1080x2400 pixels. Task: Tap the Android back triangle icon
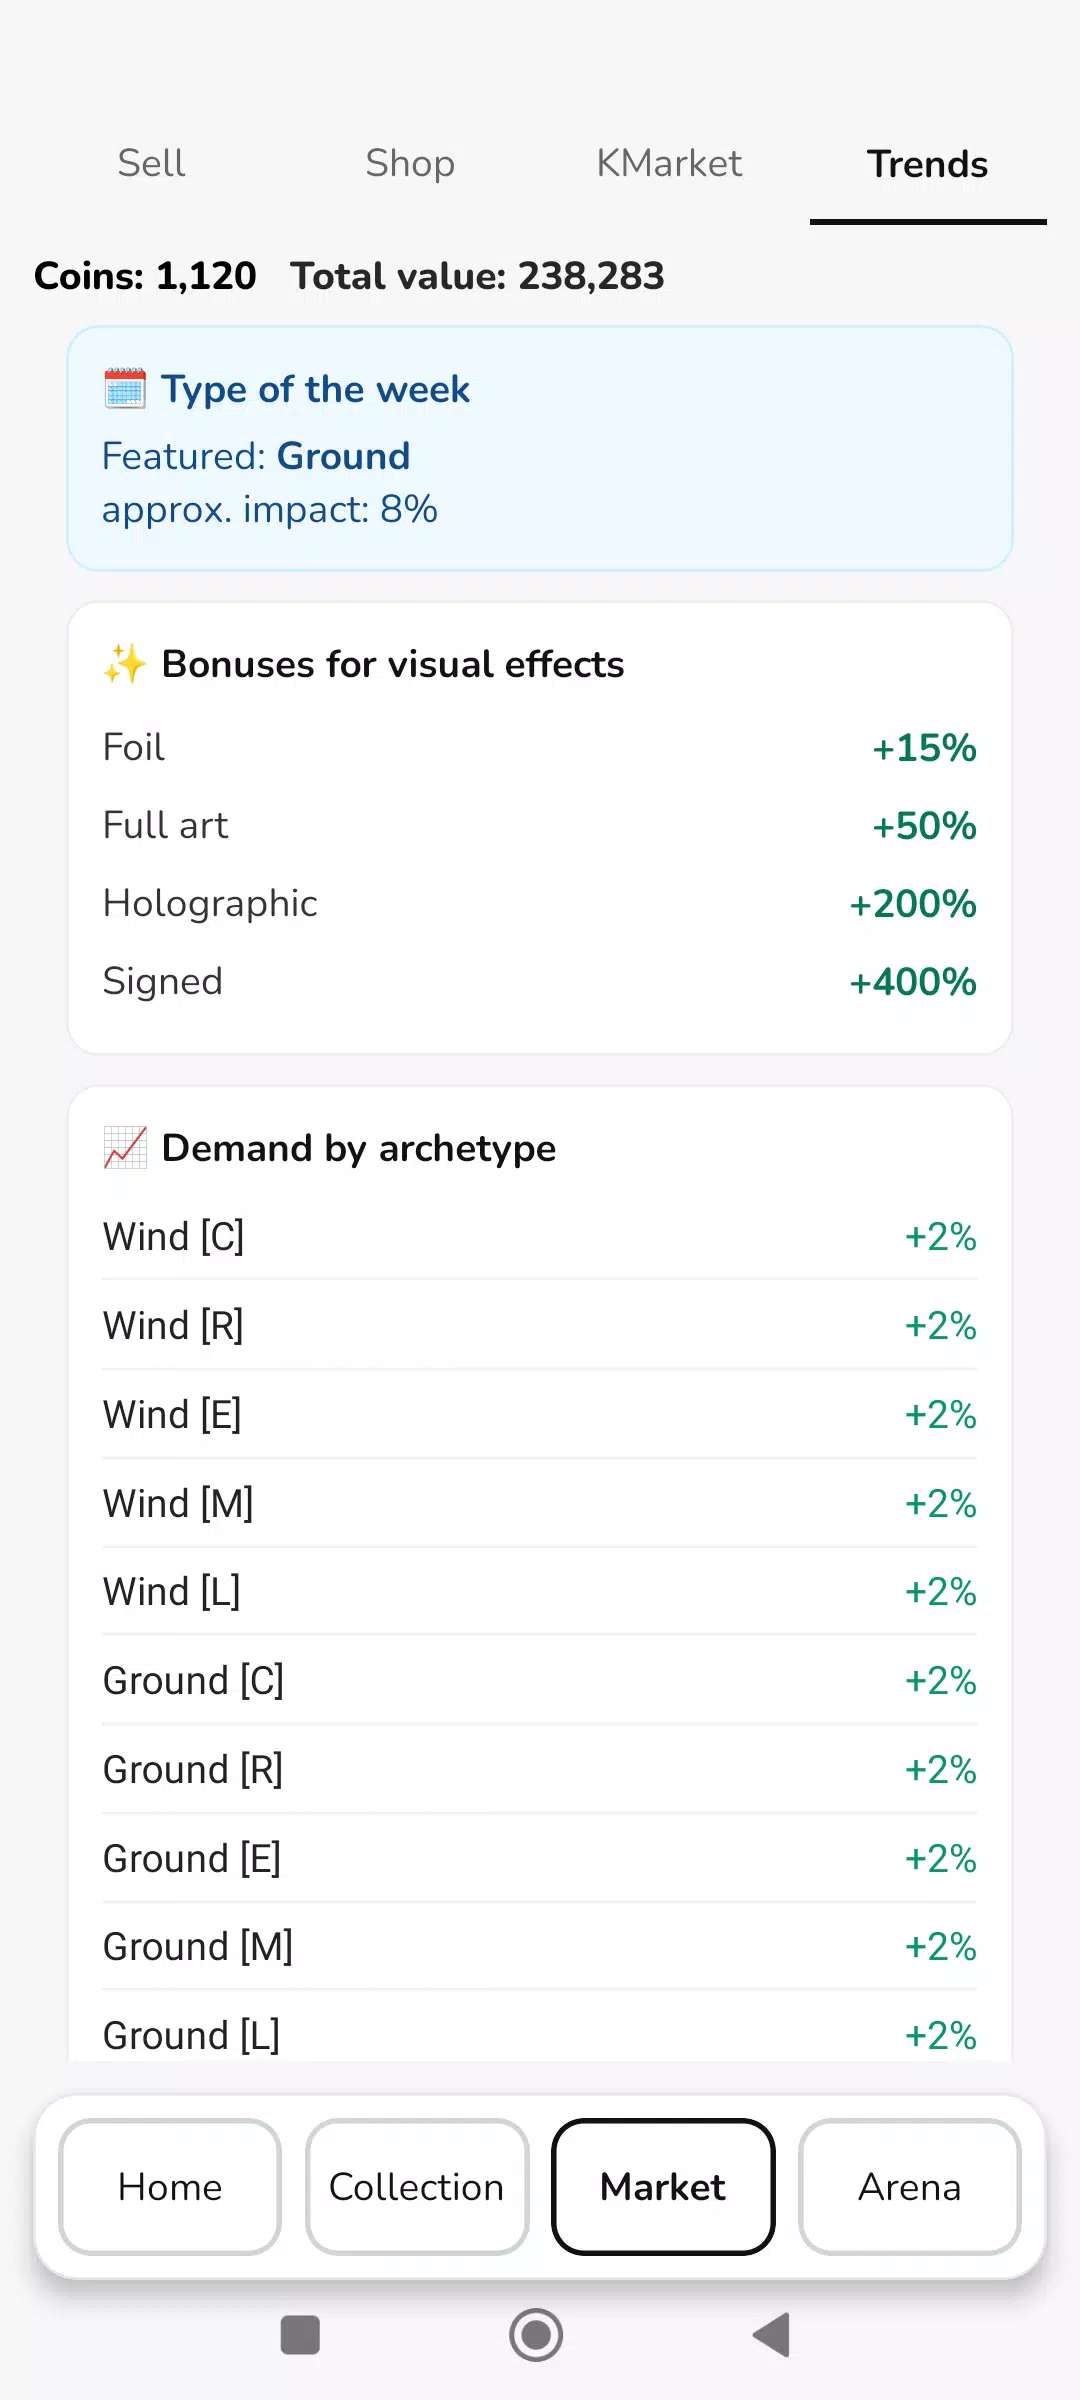coord(772,2335)
